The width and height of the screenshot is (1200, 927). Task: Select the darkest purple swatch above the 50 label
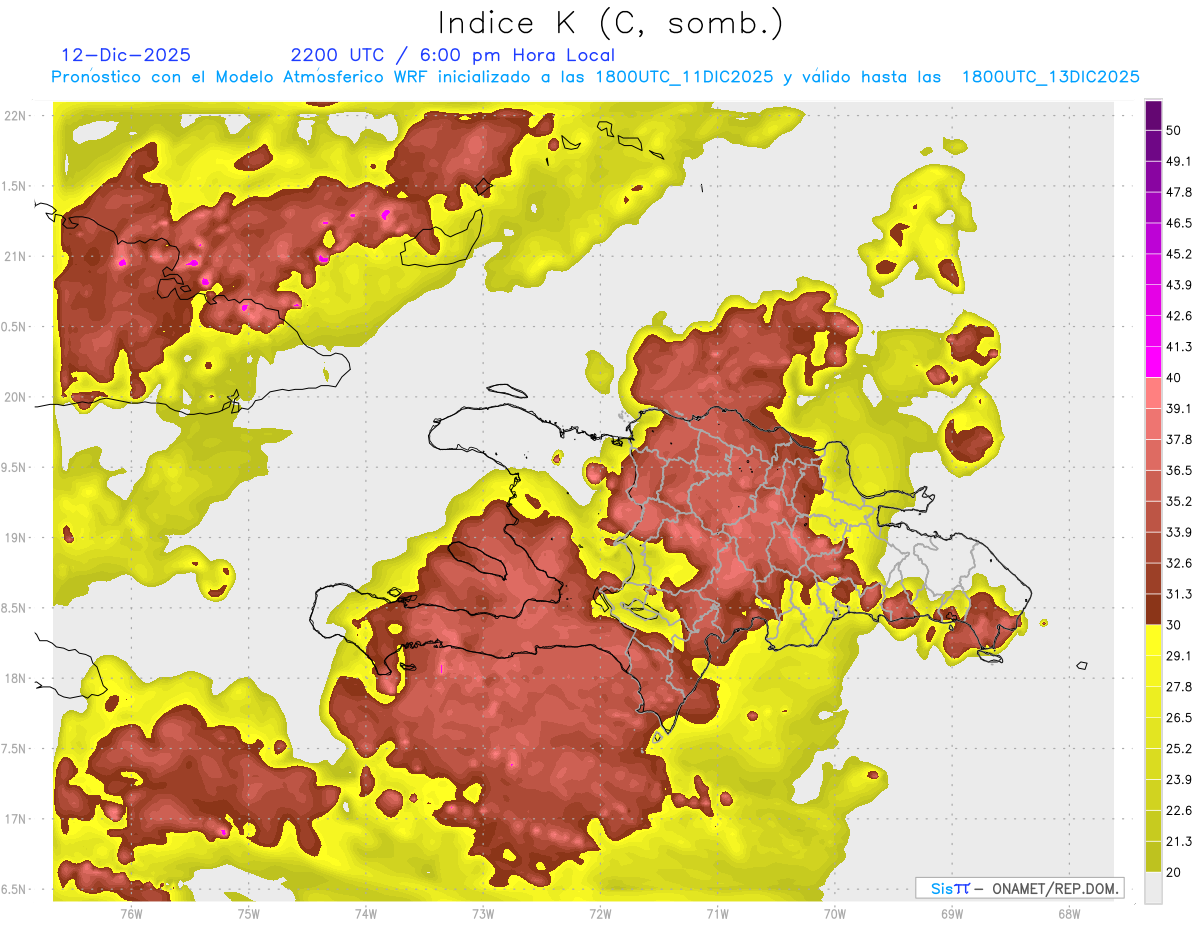(1153, 115)
